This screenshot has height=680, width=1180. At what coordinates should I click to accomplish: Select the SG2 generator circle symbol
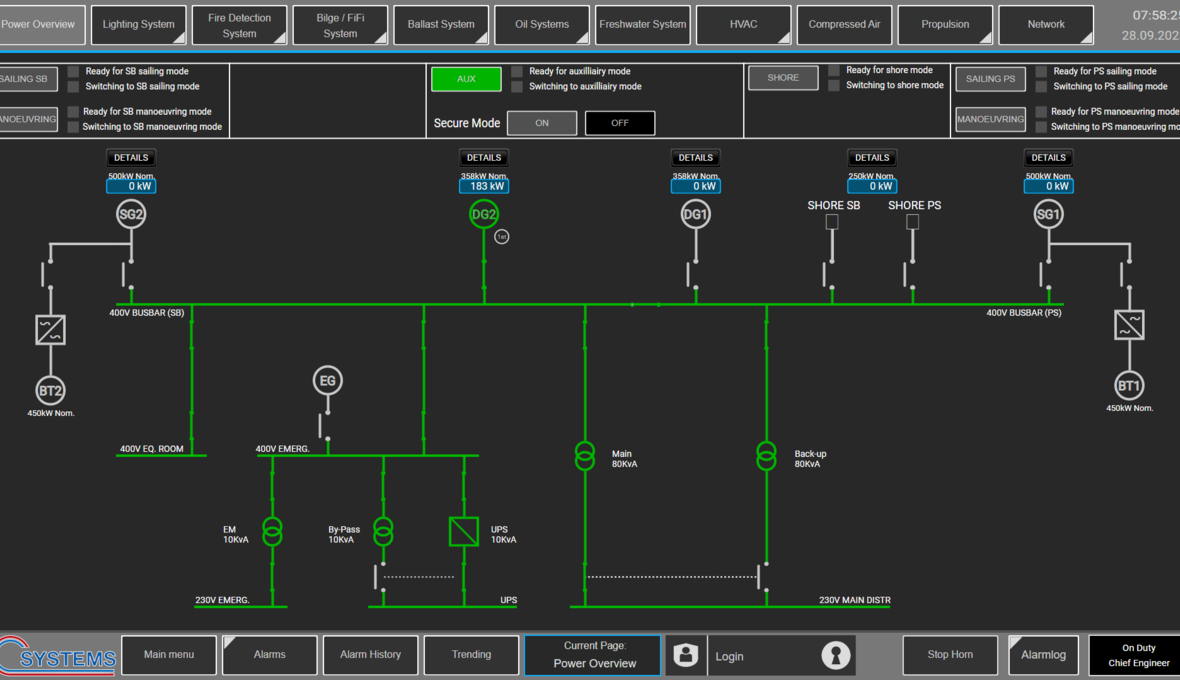130,213
